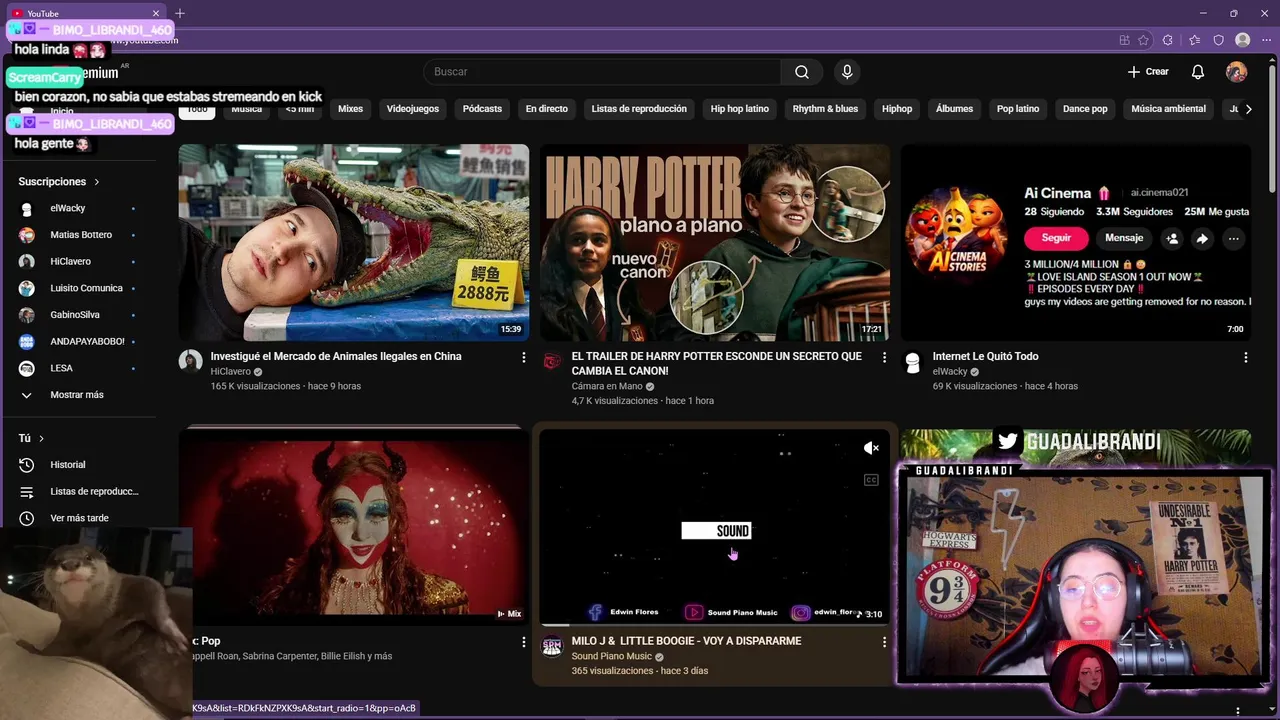The image size is (1280, 720).
Task: Open the Edge favorites list icon
Action: [1195, 40]
